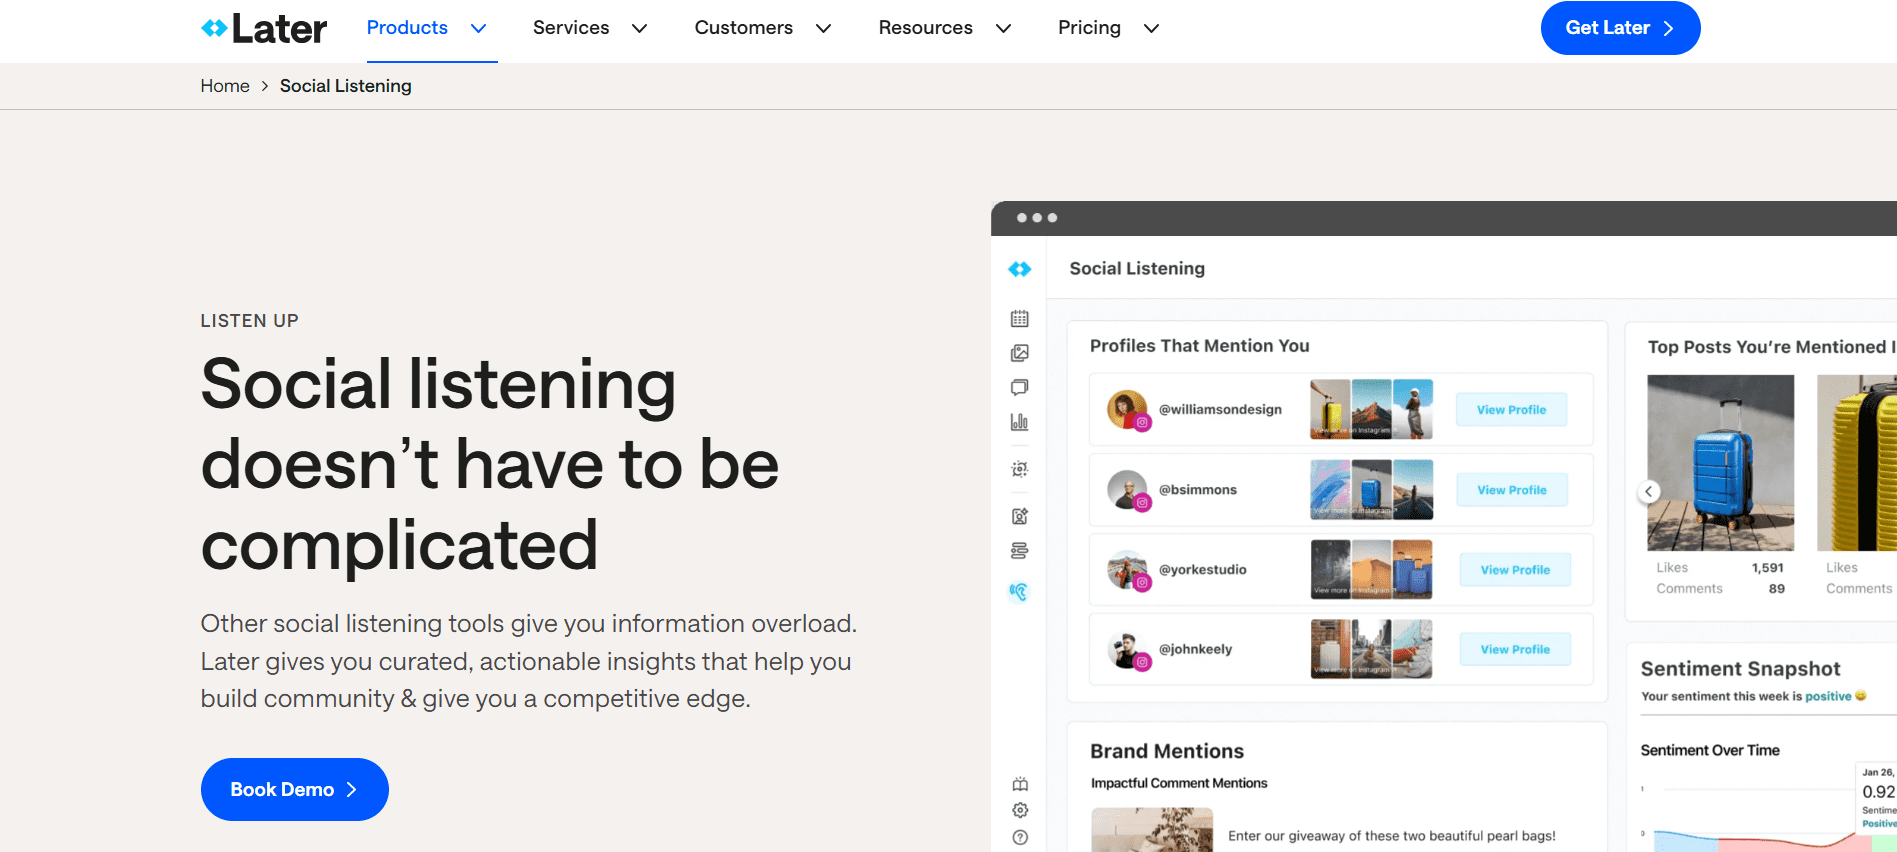Open the Products menu

click(407, 28)
